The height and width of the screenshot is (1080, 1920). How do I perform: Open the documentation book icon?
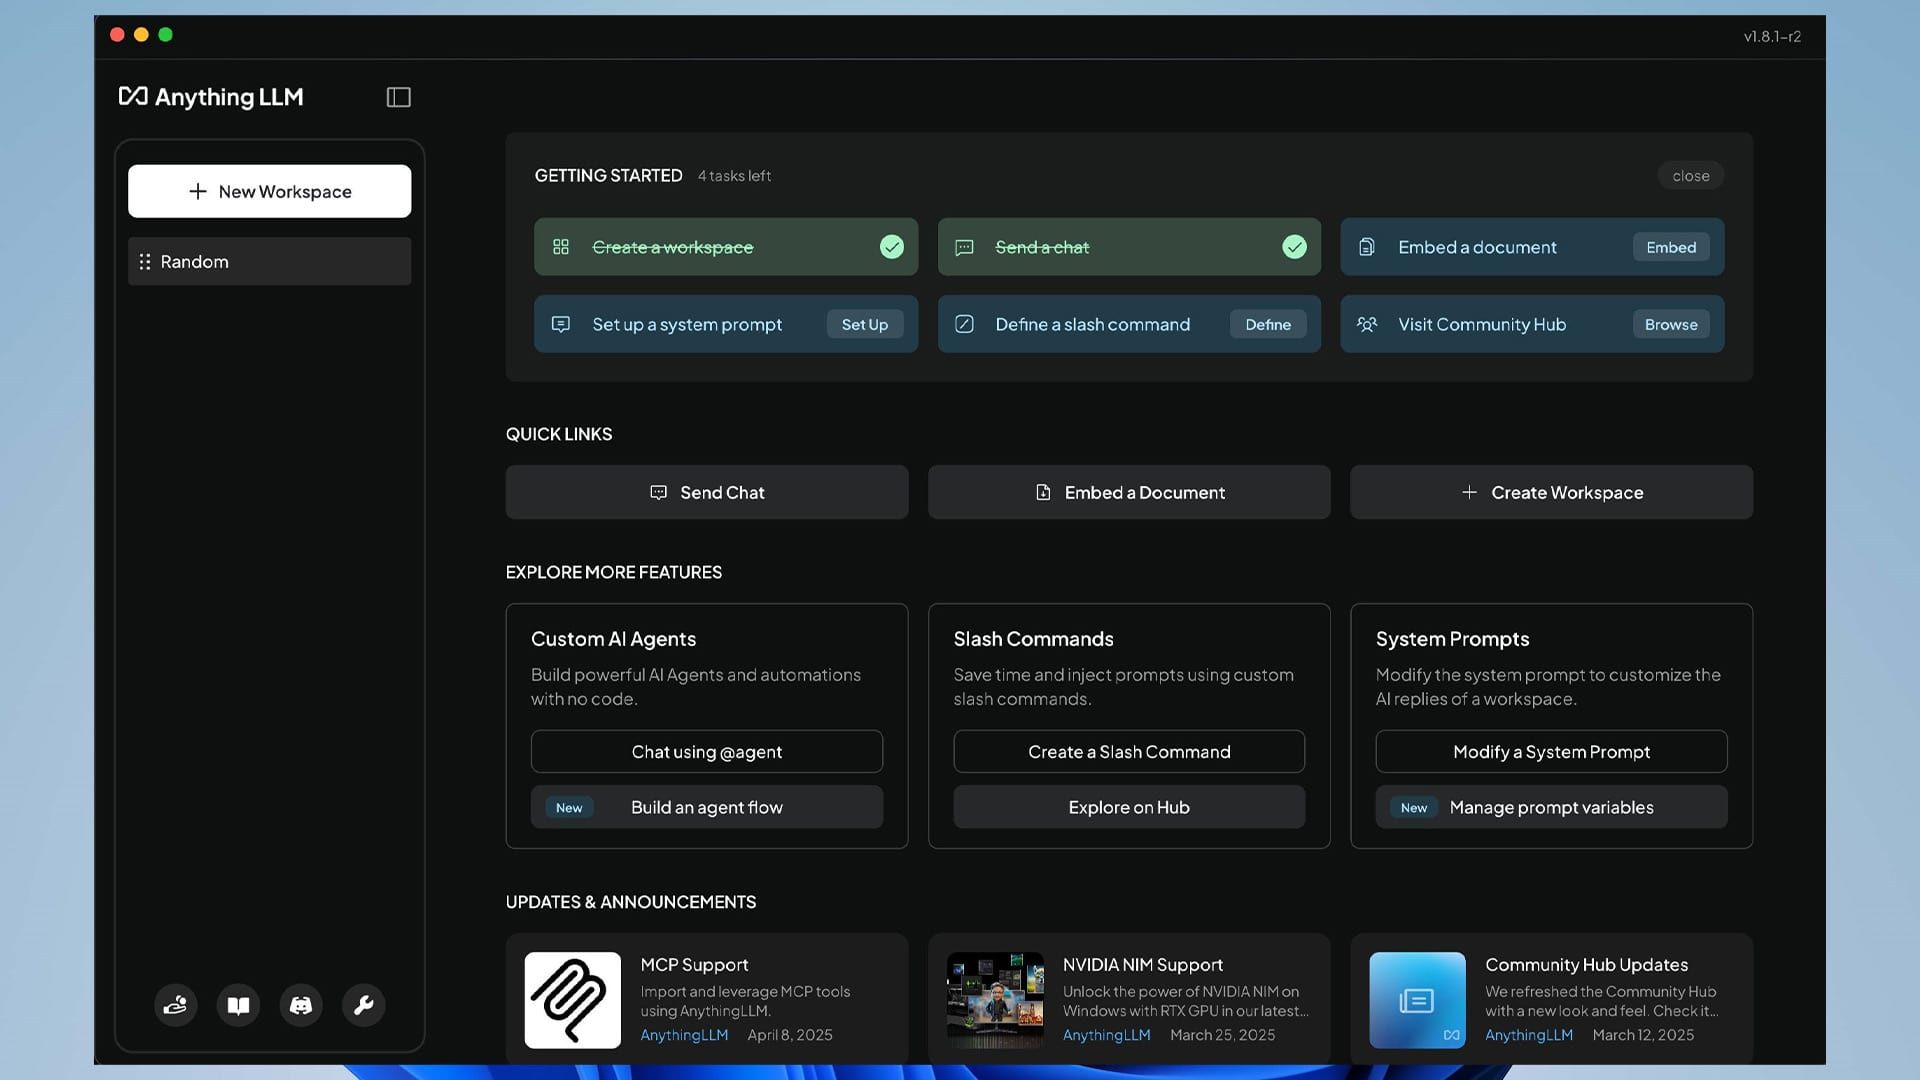coord(238,1005)
